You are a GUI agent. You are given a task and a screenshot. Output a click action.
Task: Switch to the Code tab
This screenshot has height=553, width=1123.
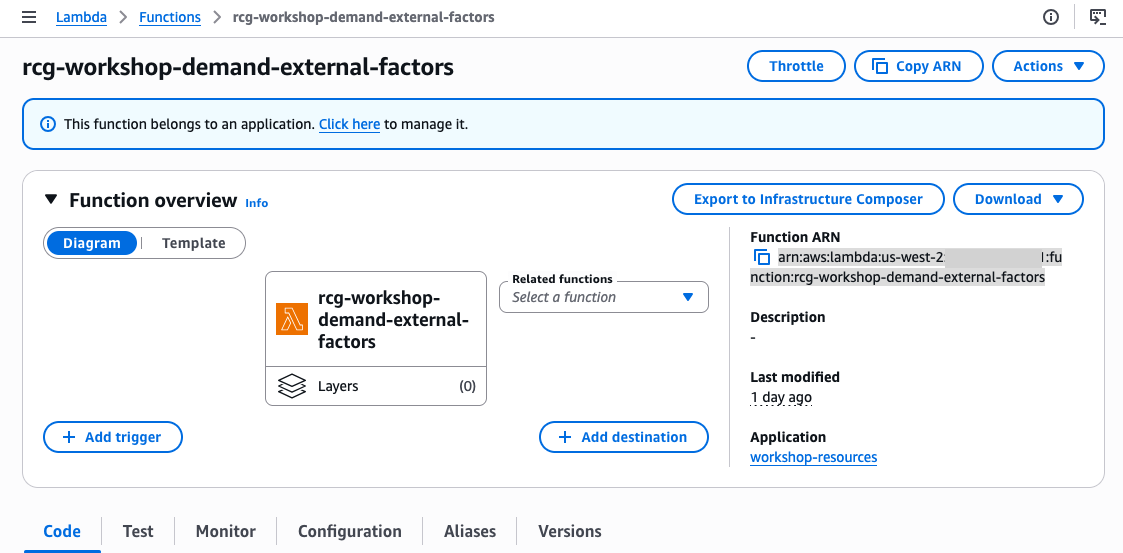(x=62, y=532)
